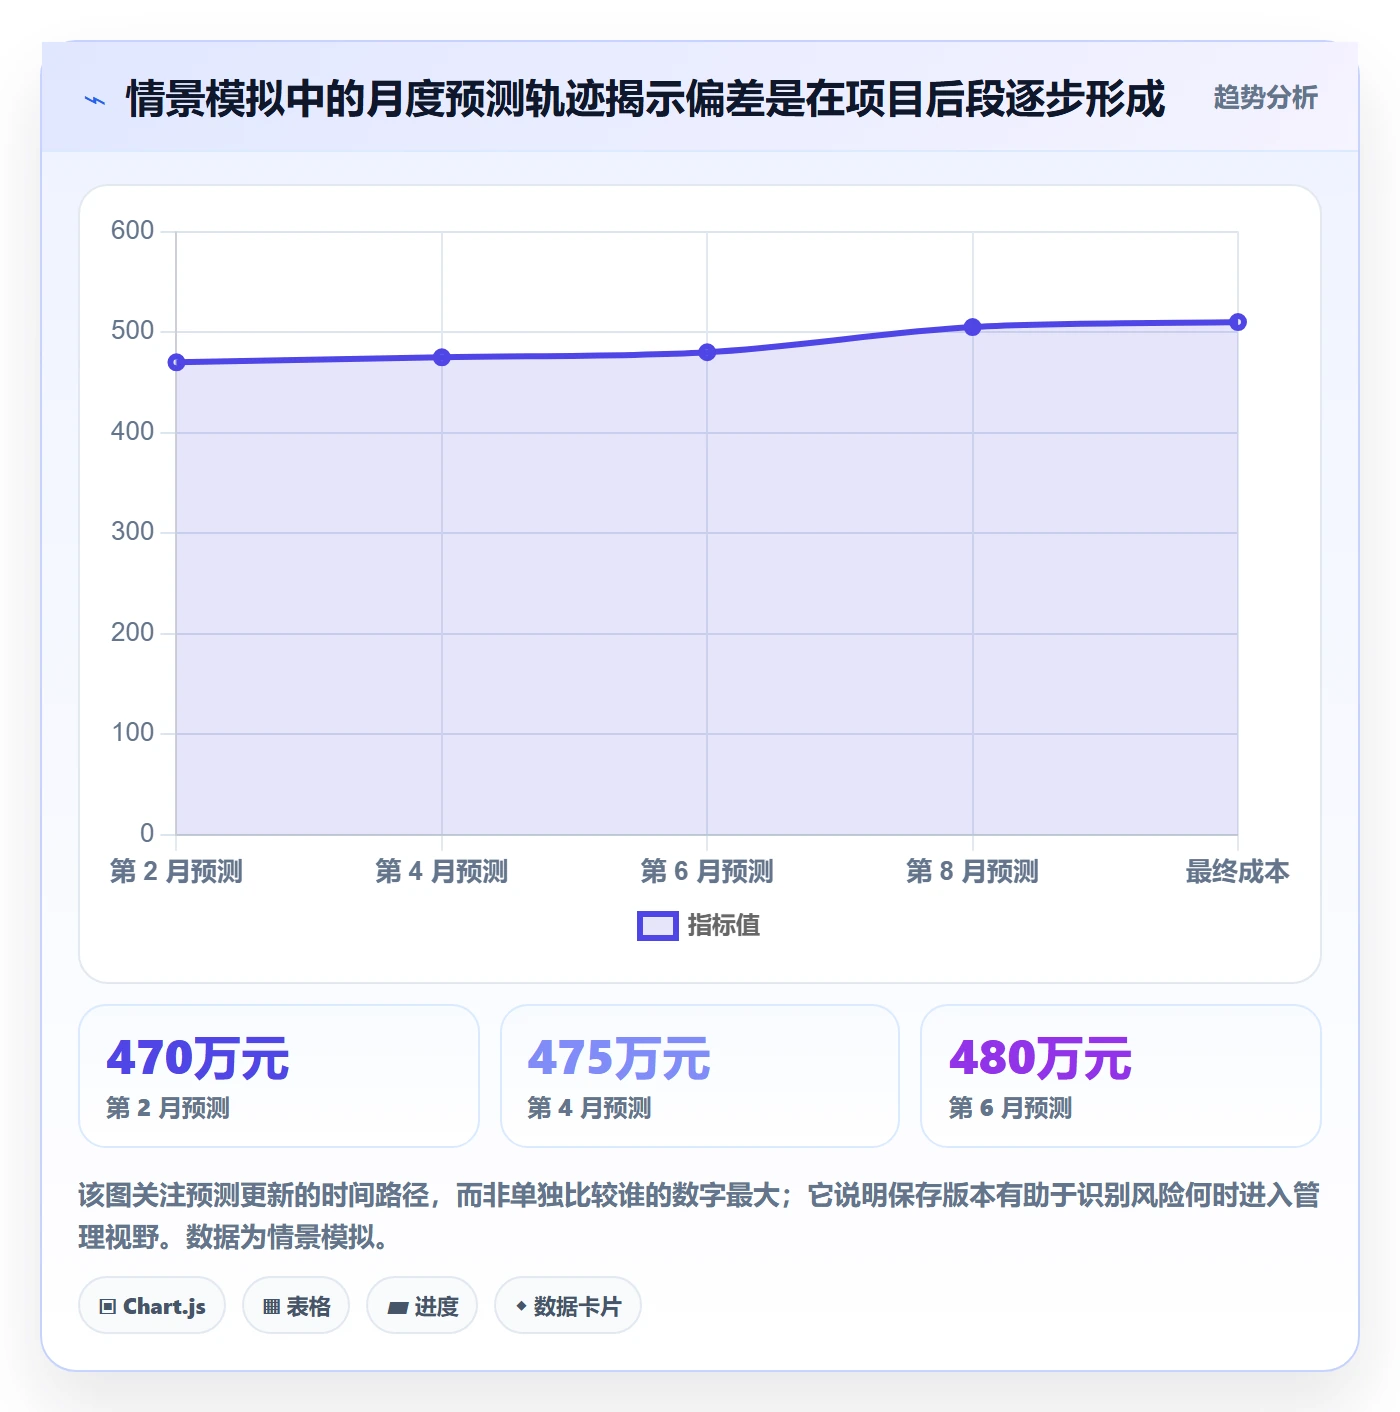Click the 475万元 value
The width and height of the screenshot is (1400, 1412).
point(619,1058)
